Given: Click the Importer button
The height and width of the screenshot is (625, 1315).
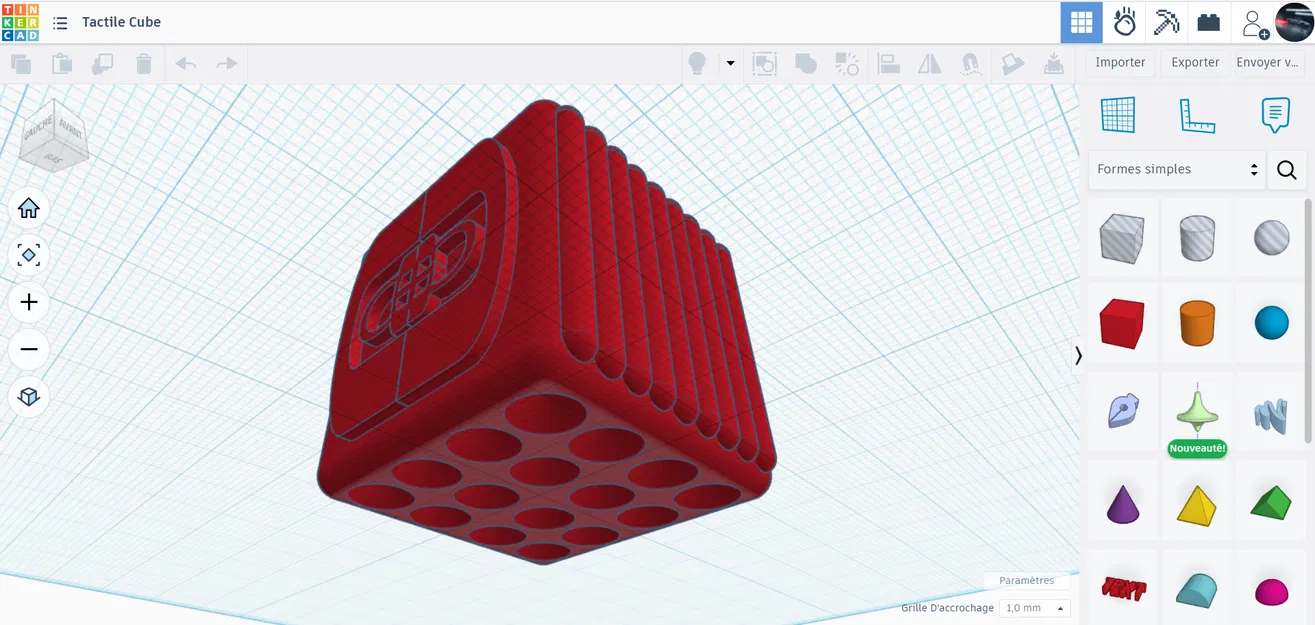Looking at the screenshot, I should (1120, 62).
